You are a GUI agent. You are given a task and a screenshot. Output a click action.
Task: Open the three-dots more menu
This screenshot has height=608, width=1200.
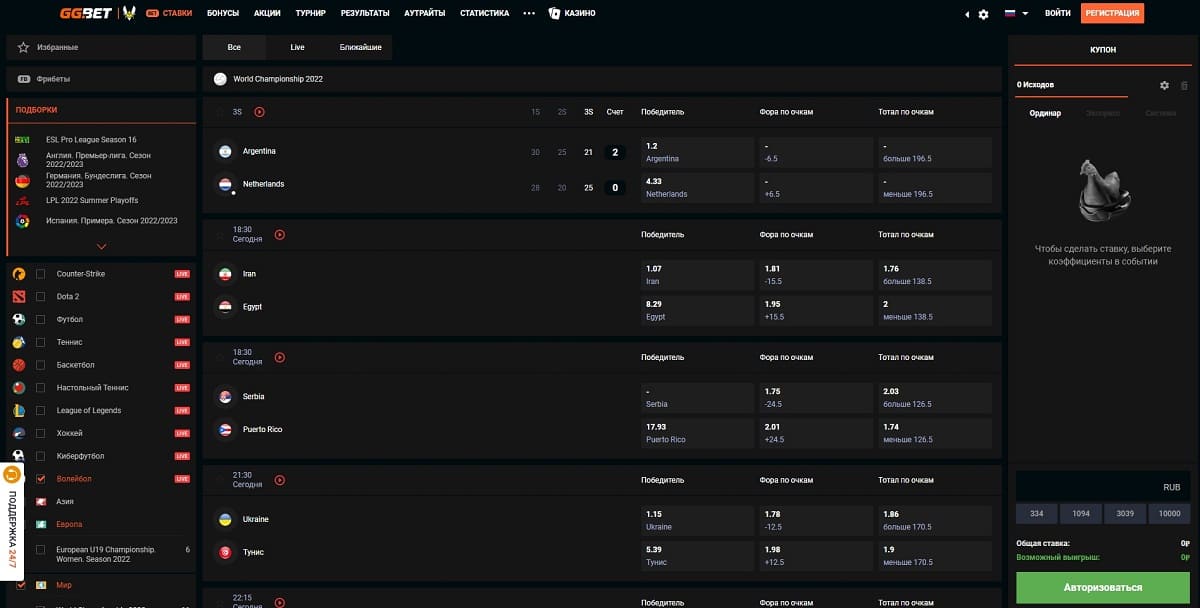point(529,13)
